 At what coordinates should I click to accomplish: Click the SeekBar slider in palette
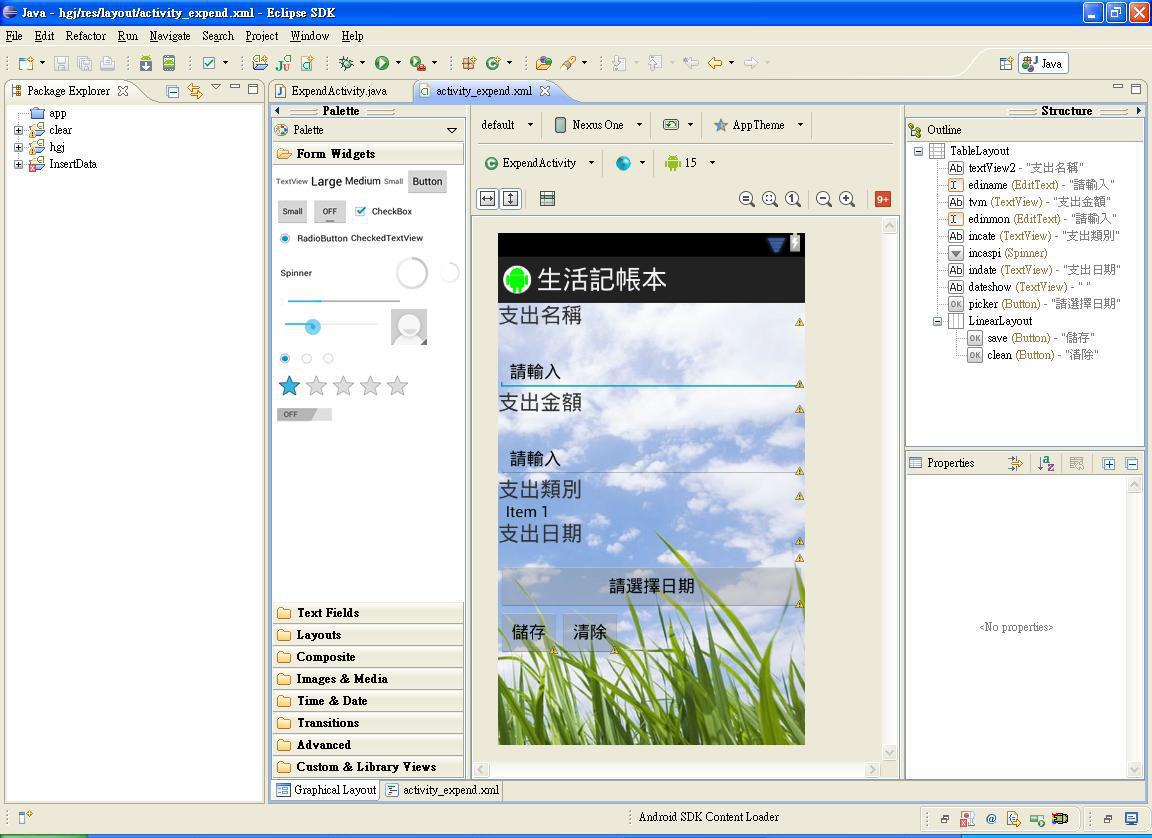tap(313, 326)
